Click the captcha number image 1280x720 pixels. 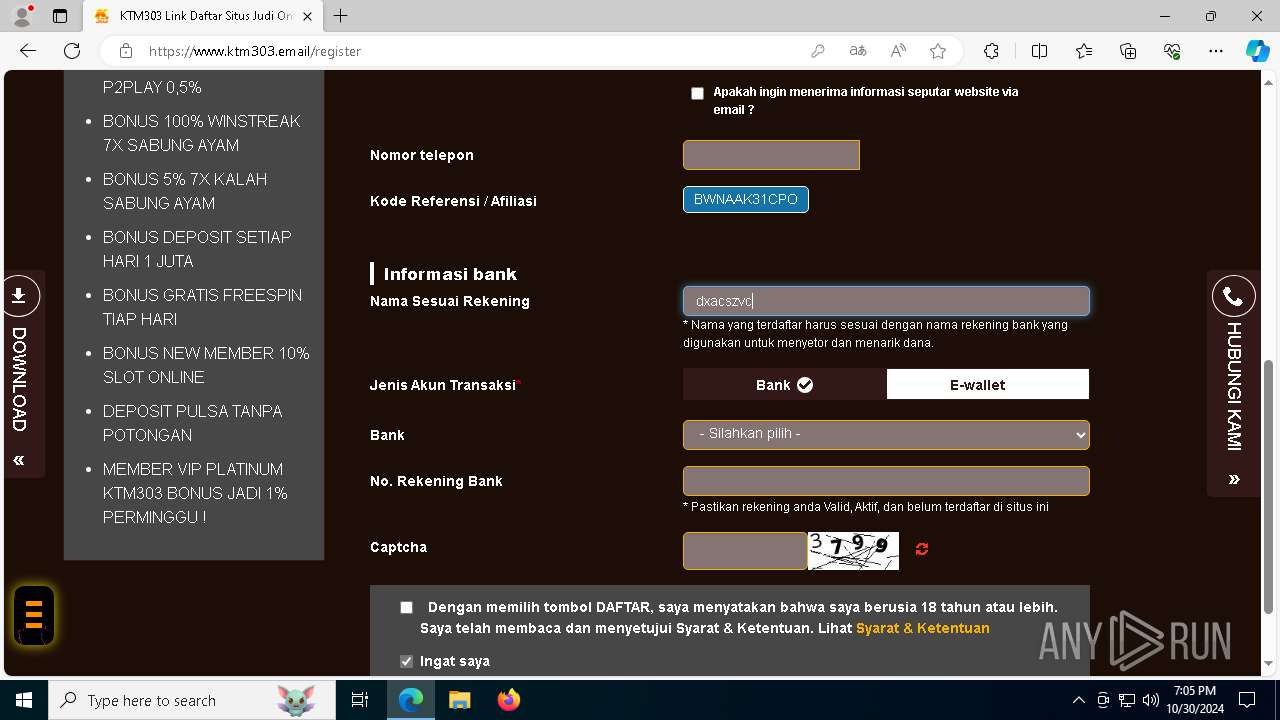[x=853, y=551]
